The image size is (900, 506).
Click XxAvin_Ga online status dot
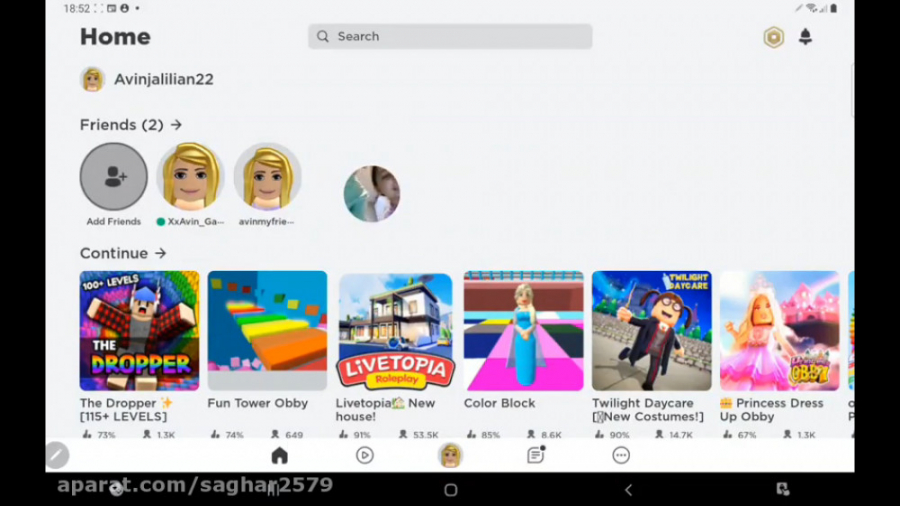click(161, 222)
